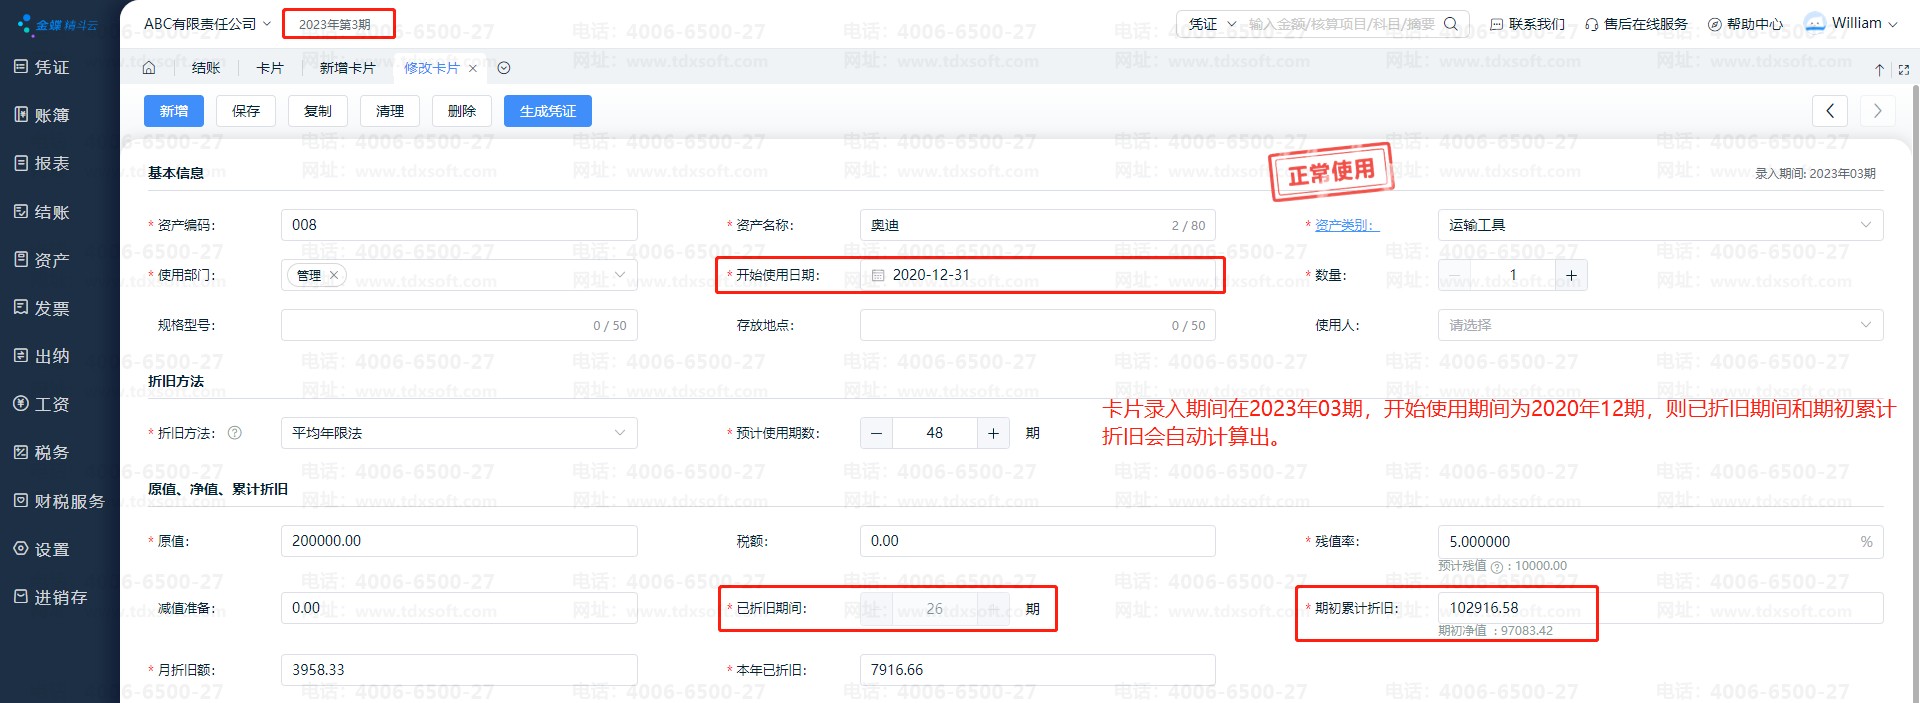Click the scroll-to-top arrow icon

coord(1879,70)
